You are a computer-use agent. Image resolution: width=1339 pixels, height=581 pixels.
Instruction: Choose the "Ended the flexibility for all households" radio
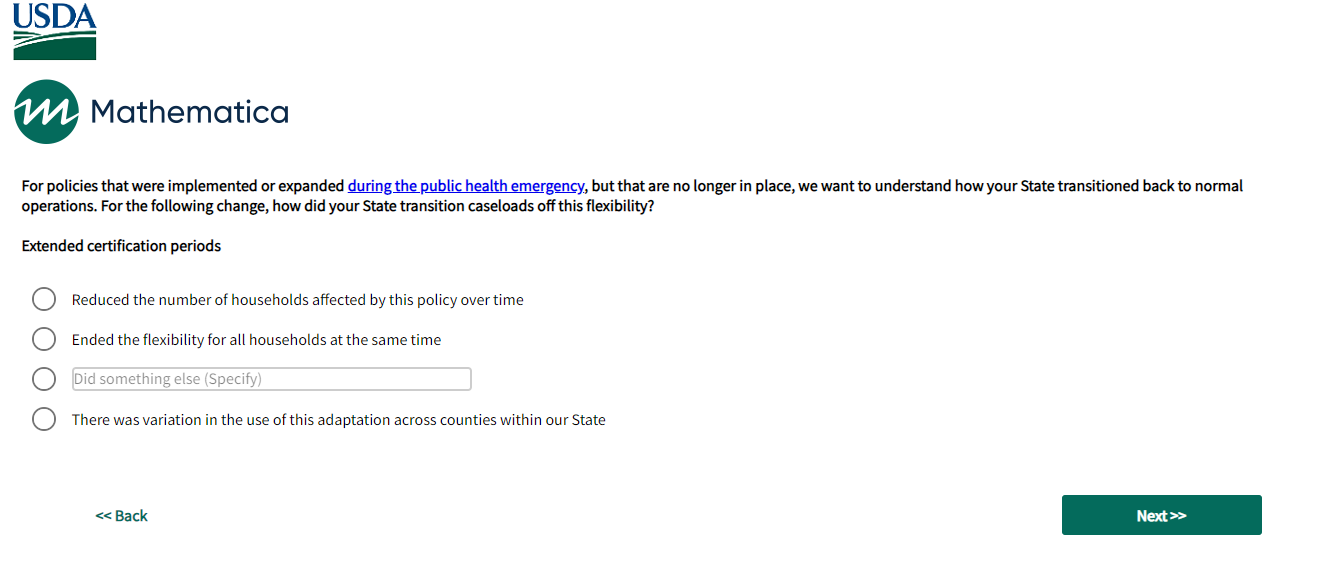point(44,339)
